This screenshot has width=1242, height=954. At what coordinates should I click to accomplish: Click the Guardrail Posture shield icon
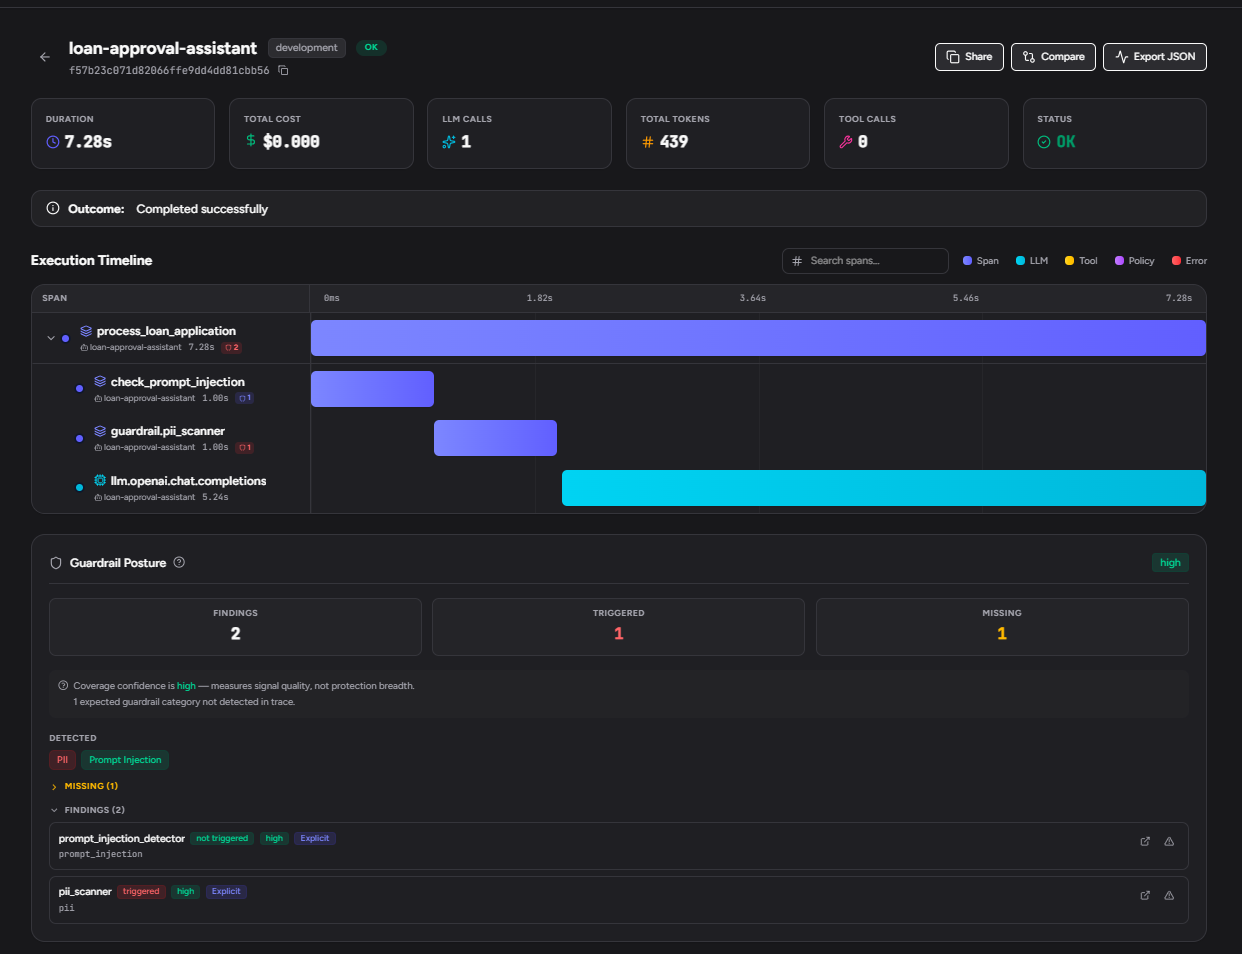click(x=56, y=563)
